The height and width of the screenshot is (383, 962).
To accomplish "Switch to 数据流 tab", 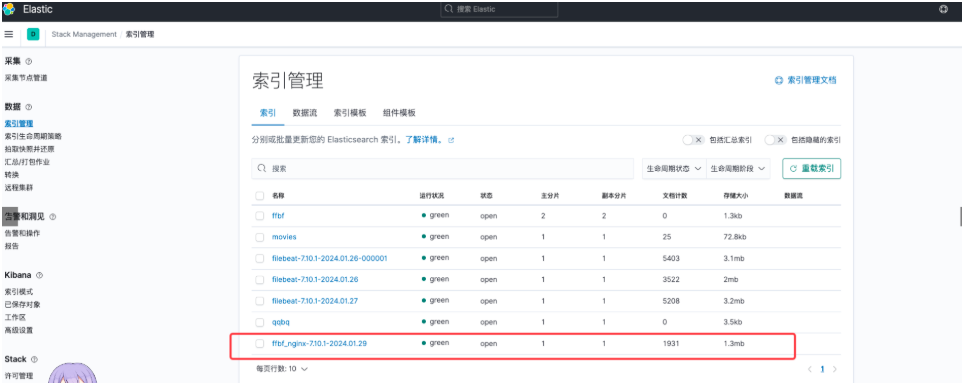I will (305, 113).
